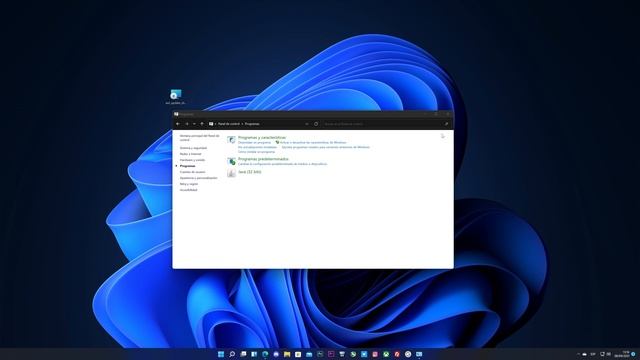Click Panel de control in breadcrumb
This screenshot has width=640, height=360.
click(x=229, y=124)
